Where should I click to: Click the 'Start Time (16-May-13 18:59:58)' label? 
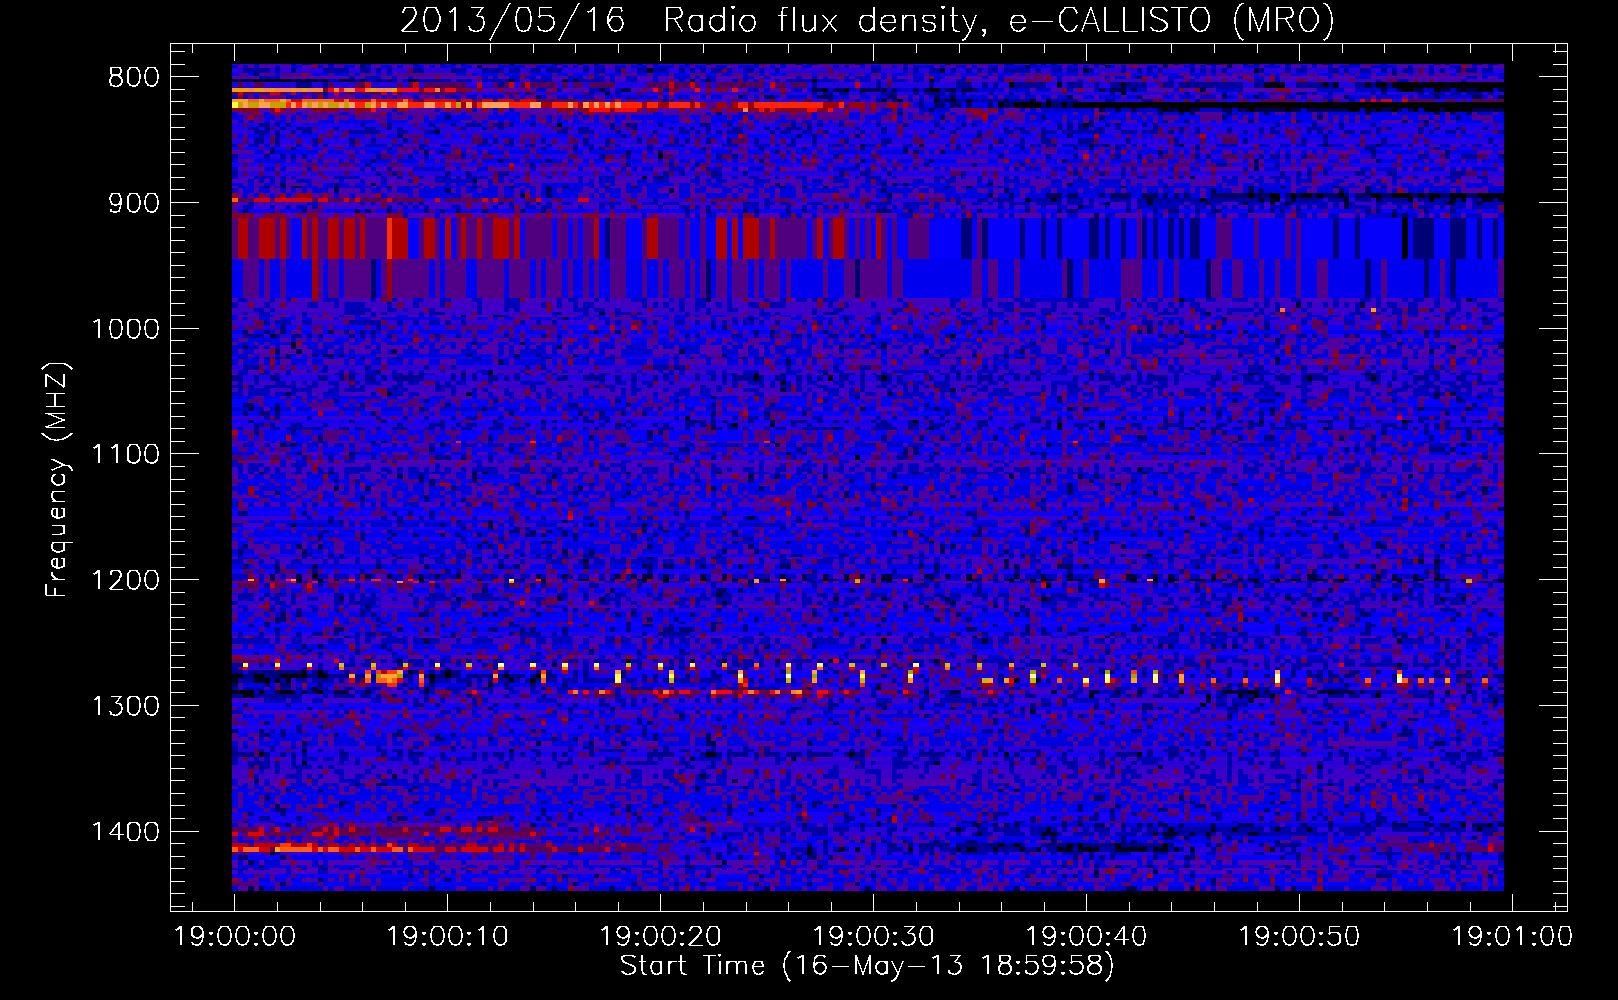(867, 966)
